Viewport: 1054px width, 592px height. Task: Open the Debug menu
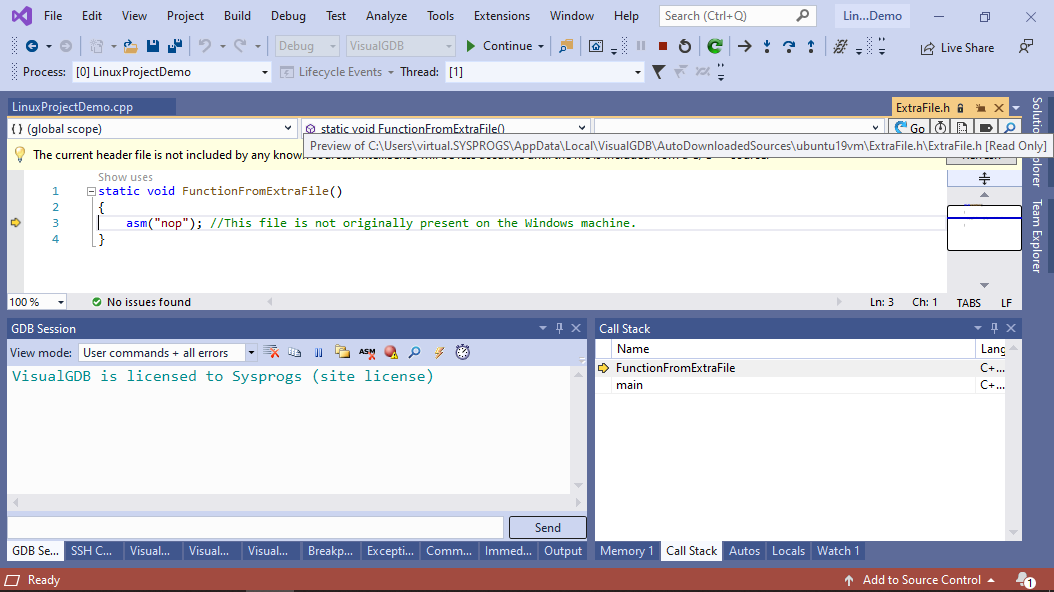288,15
